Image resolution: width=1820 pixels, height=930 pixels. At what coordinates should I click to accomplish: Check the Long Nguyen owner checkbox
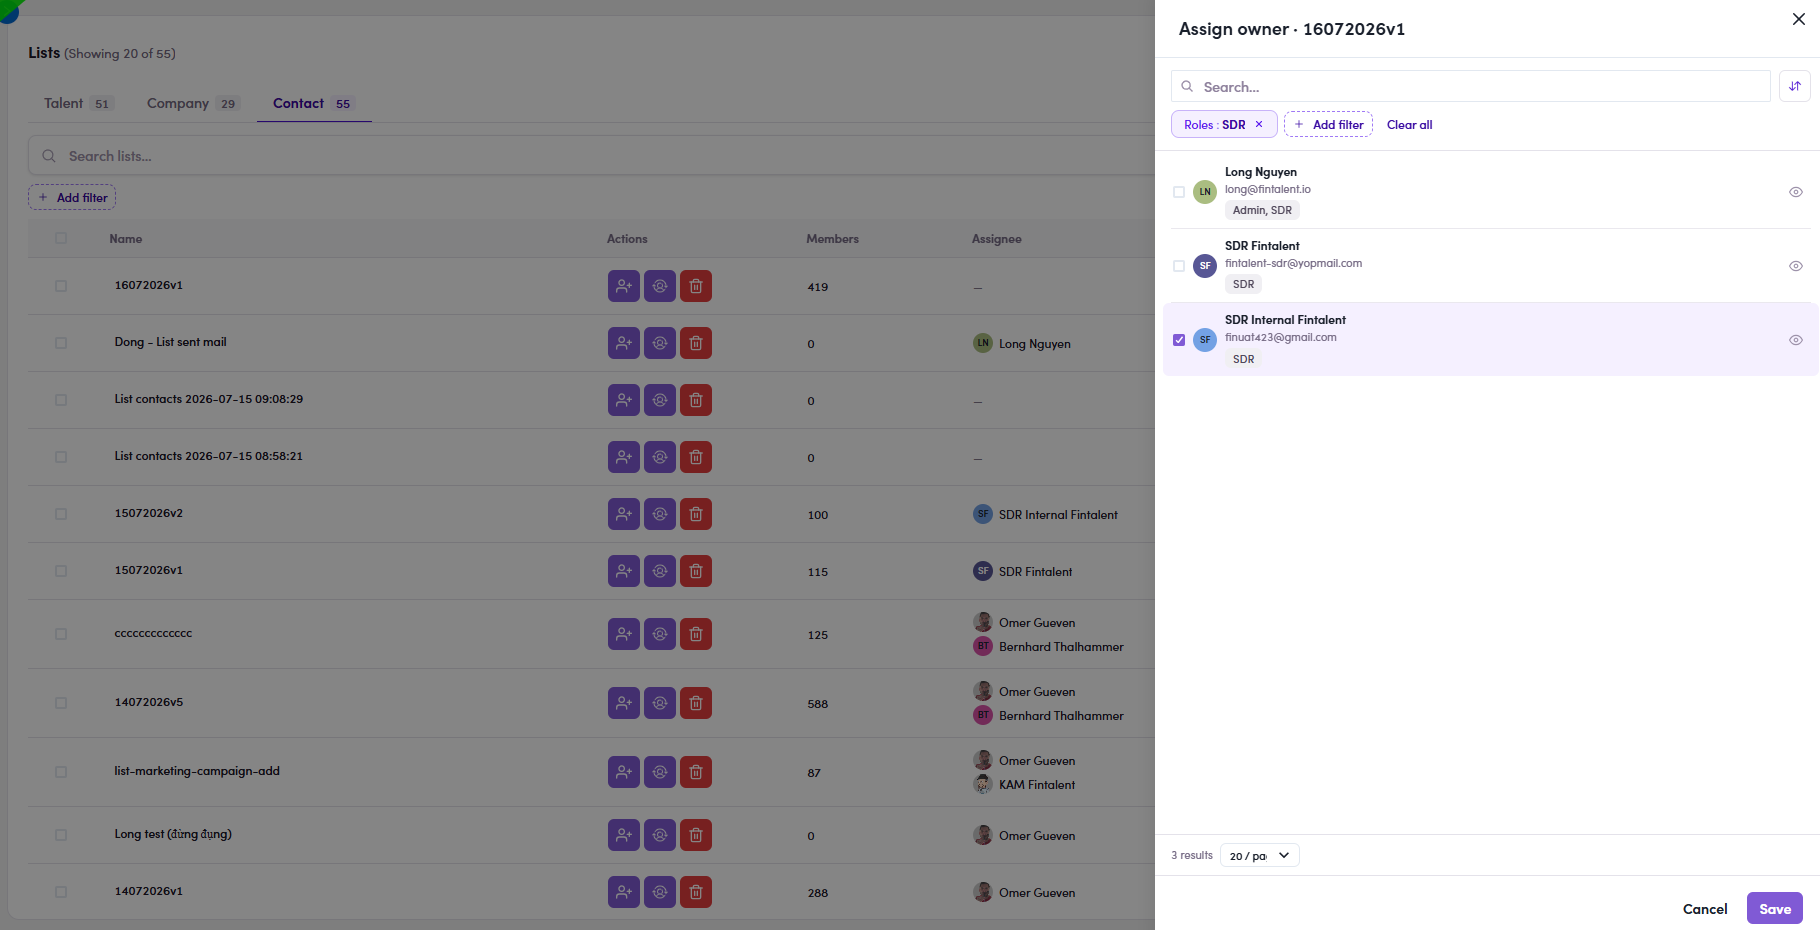1179,192
